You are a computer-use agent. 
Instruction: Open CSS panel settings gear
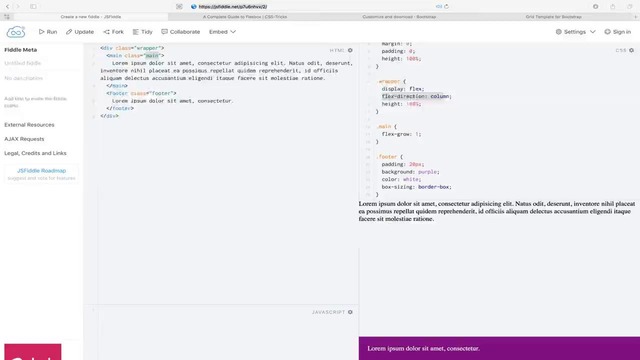click(631, 50)
